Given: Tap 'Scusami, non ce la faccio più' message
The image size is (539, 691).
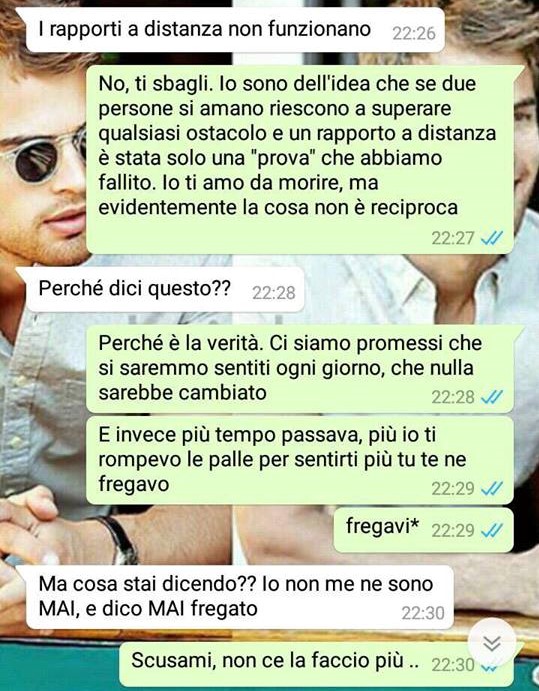Looking at the screenshot, I should tap(317, 664).
